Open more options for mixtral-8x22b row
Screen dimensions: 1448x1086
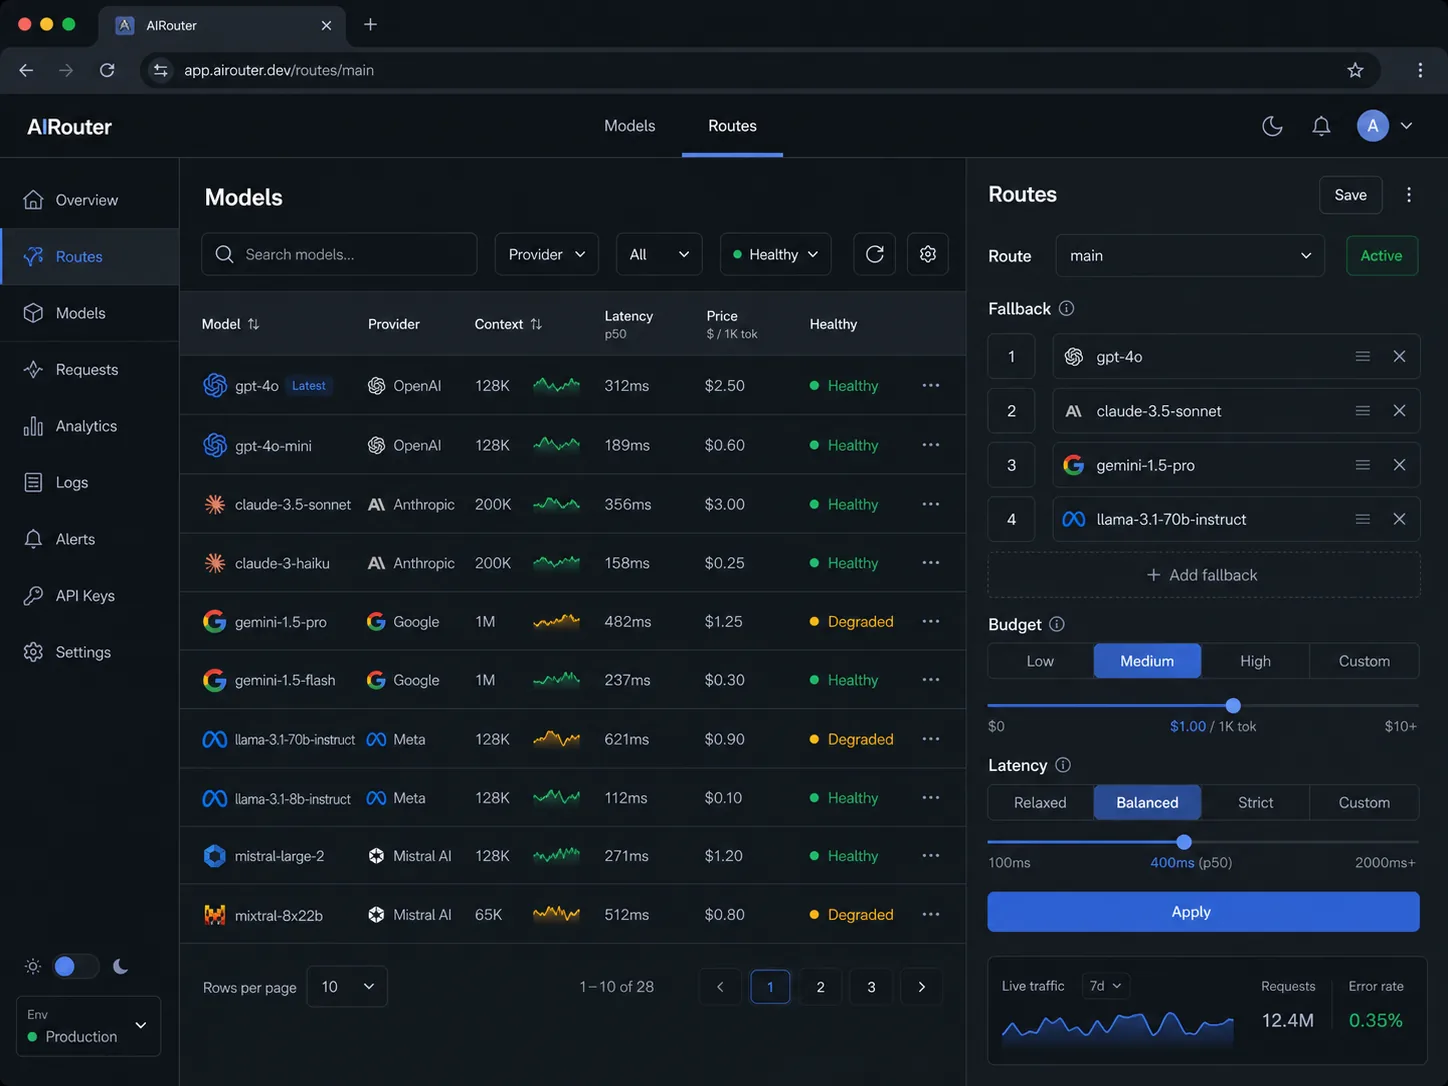coord(931,915)
